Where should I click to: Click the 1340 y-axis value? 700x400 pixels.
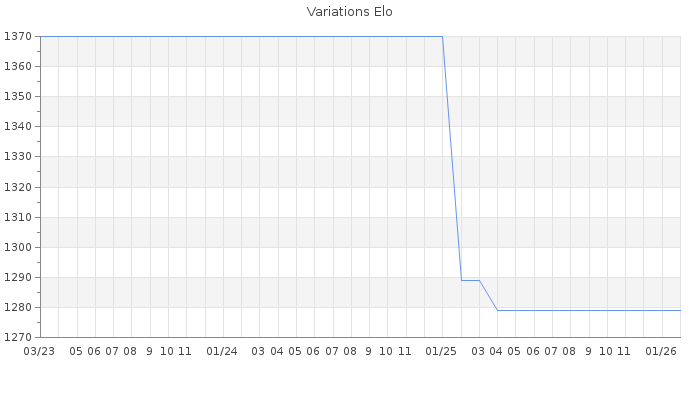click(x=18, y=126)
